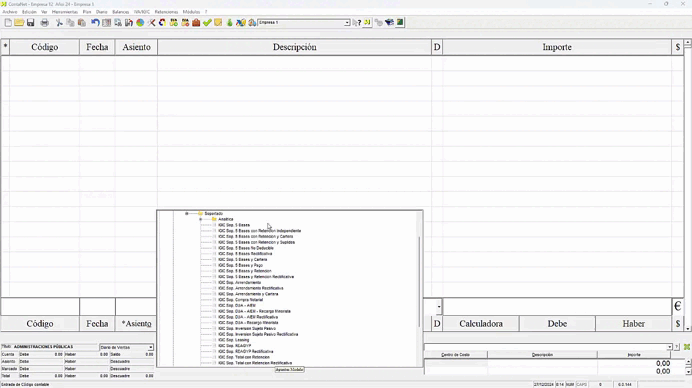Image resolution: width=692 pixels, height=388 pixels.
Task: Click the Calculadora button
Action: 481,324
